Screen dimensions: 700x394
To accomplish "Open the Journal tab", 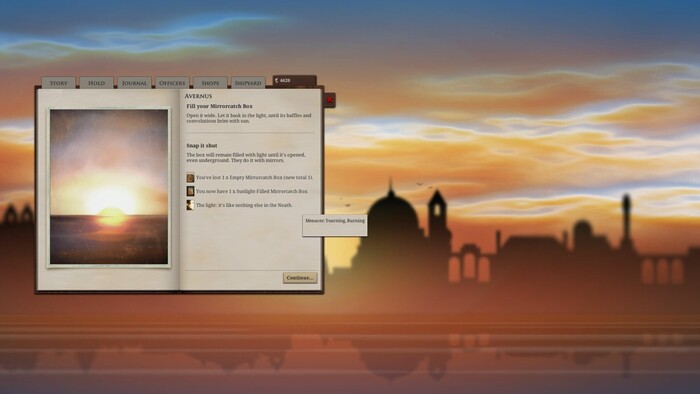I will point(134,83).
